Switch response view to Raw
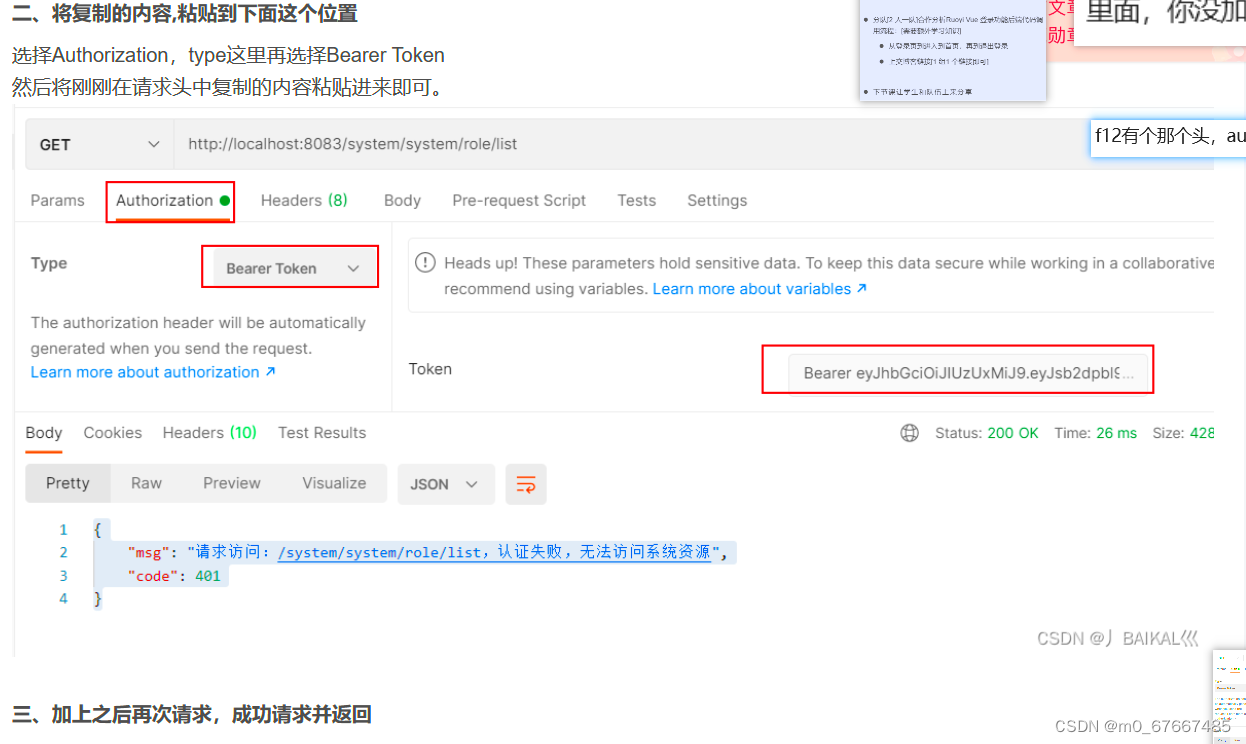The image size is (1246, 744). pos(146,483)
